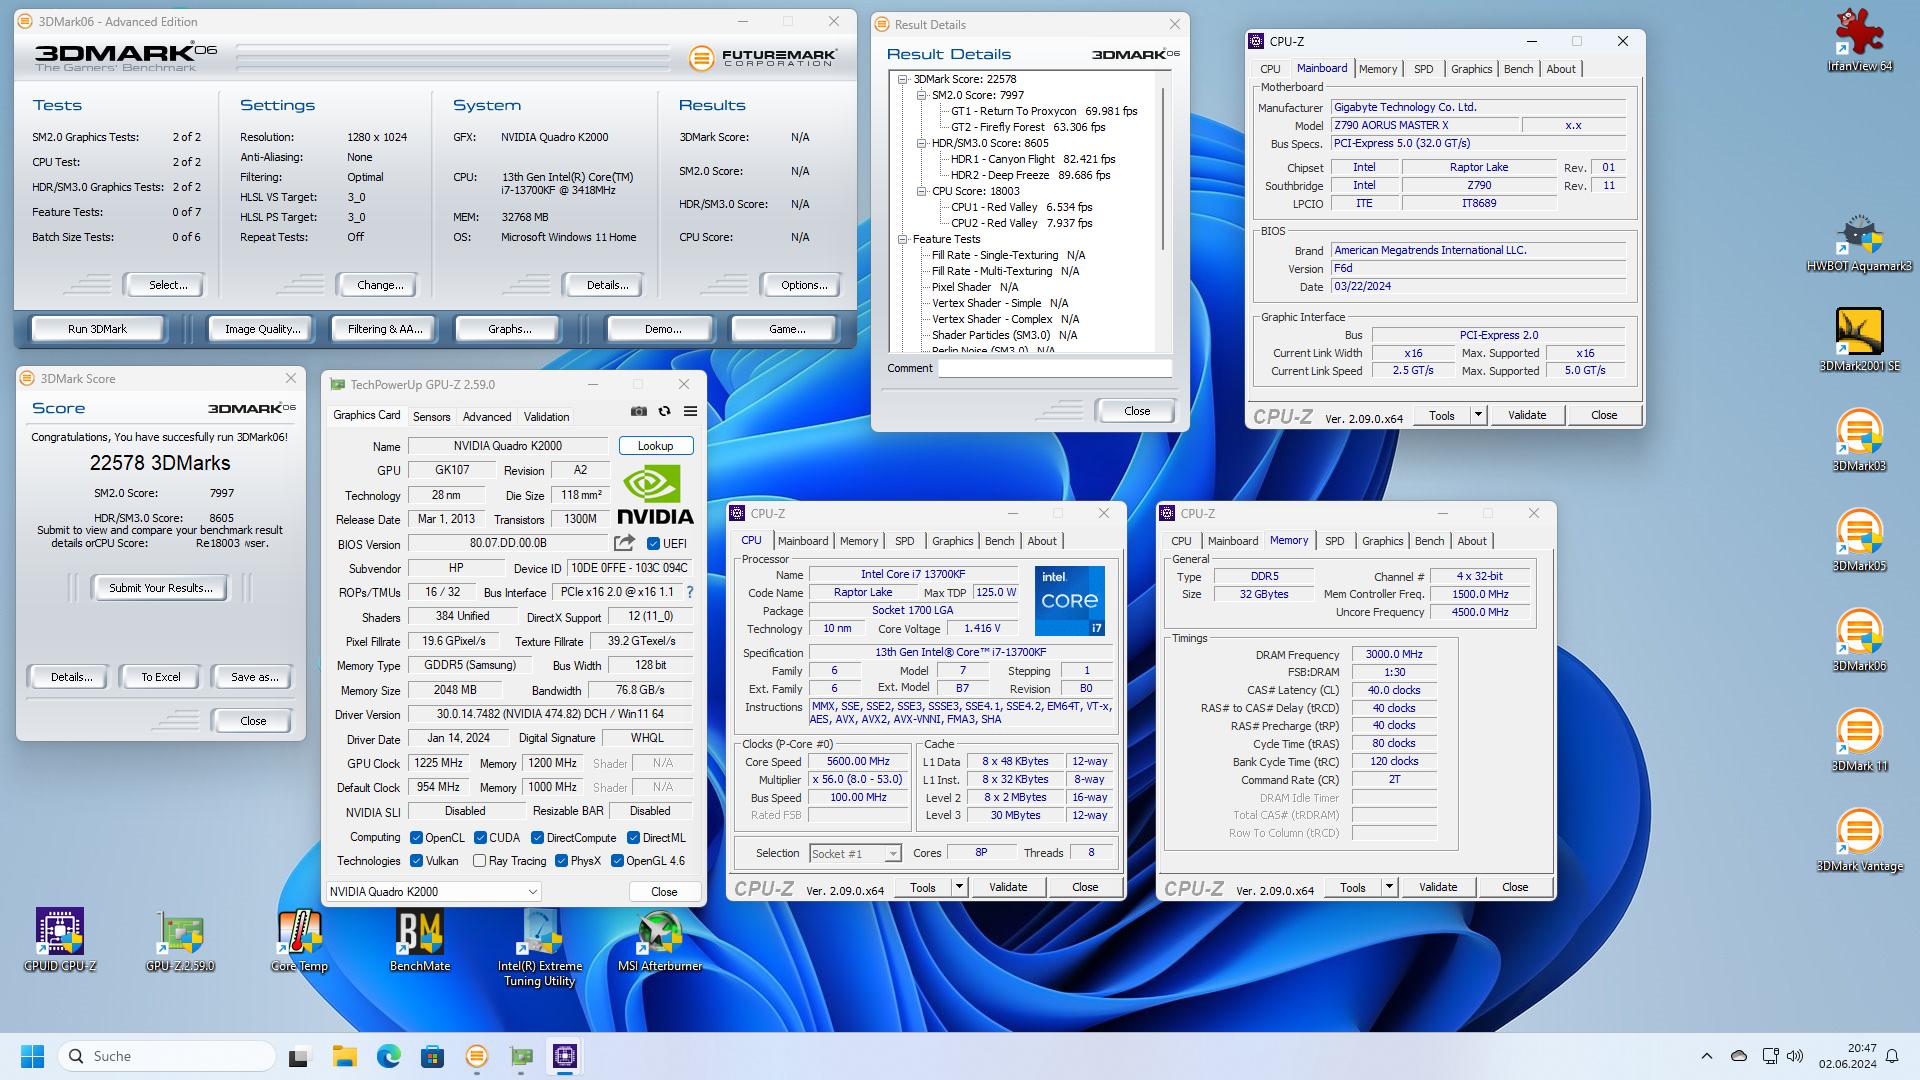
Task: Open Tools dropdown arrow in CPU-Z Mainboard window
Action: tap(1478, 415)
